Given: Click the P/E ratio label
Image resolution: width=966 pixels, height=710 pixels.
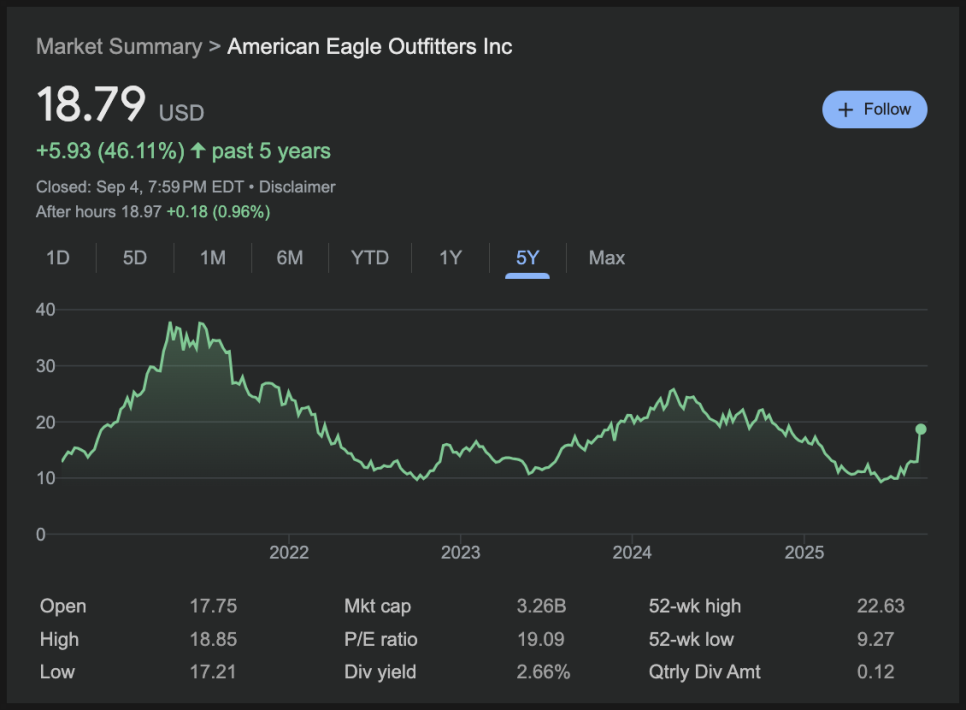Looking at the screenshot, I should click(x=381, y=639).
